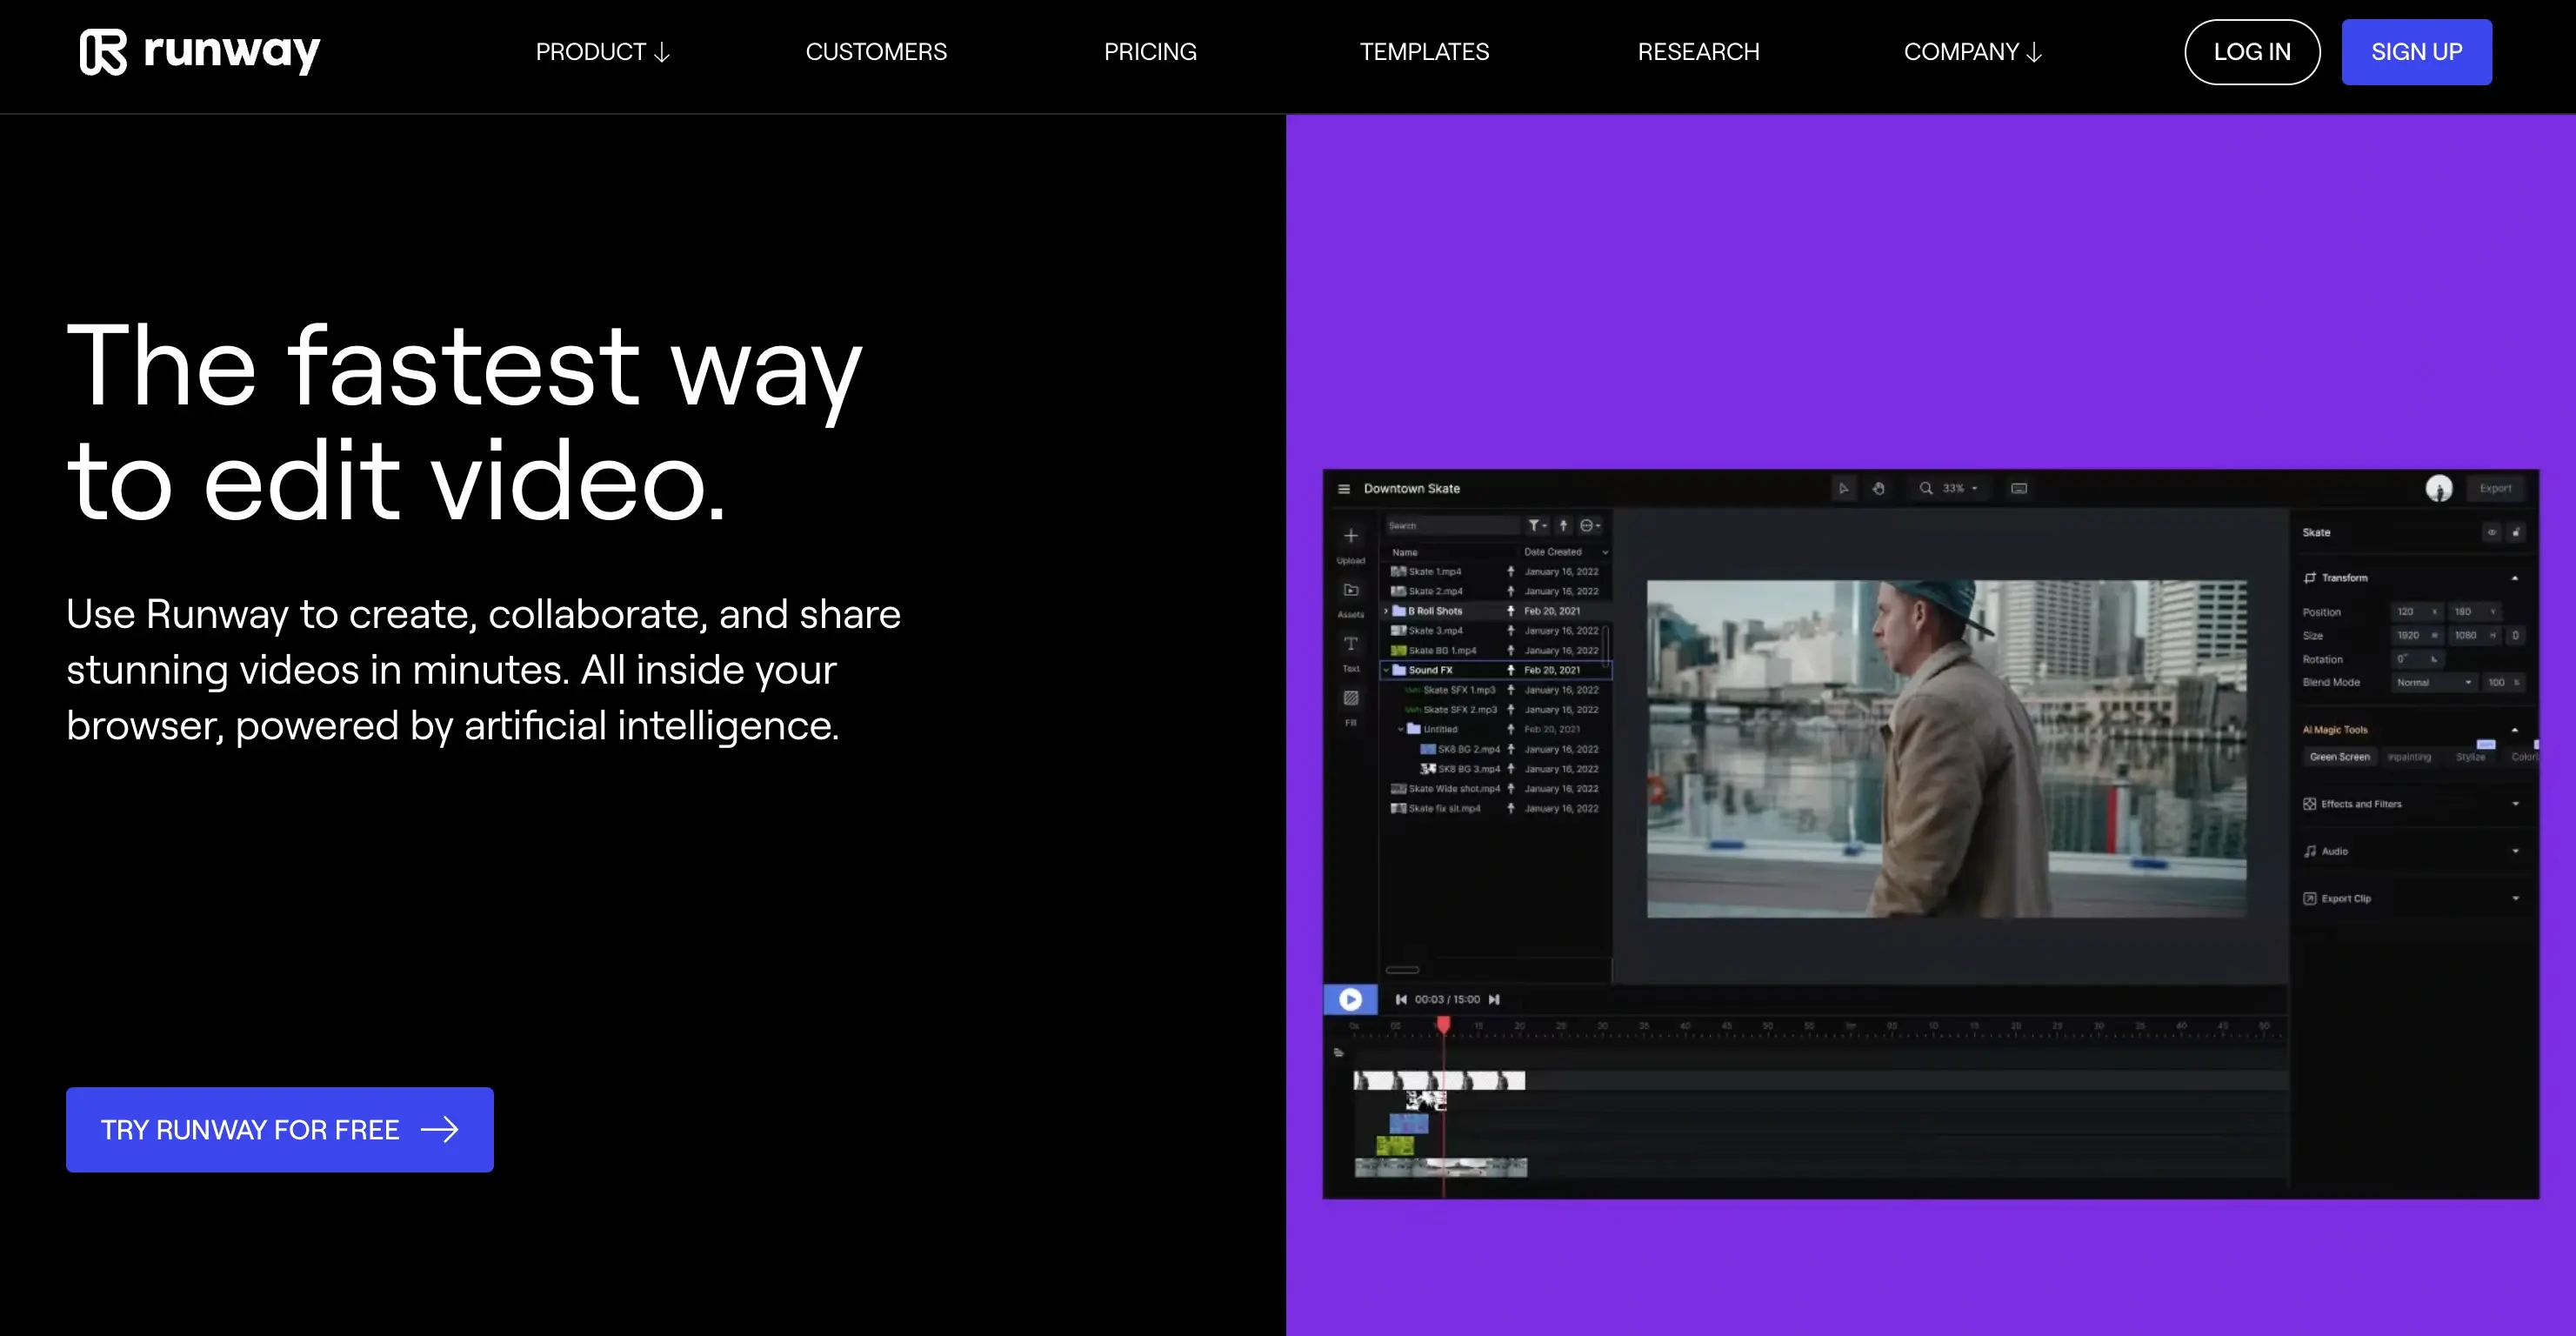The width and height of the screenshot is (2576, 1336).
Task: Select the Fill tool icon
Action: 1351,698
